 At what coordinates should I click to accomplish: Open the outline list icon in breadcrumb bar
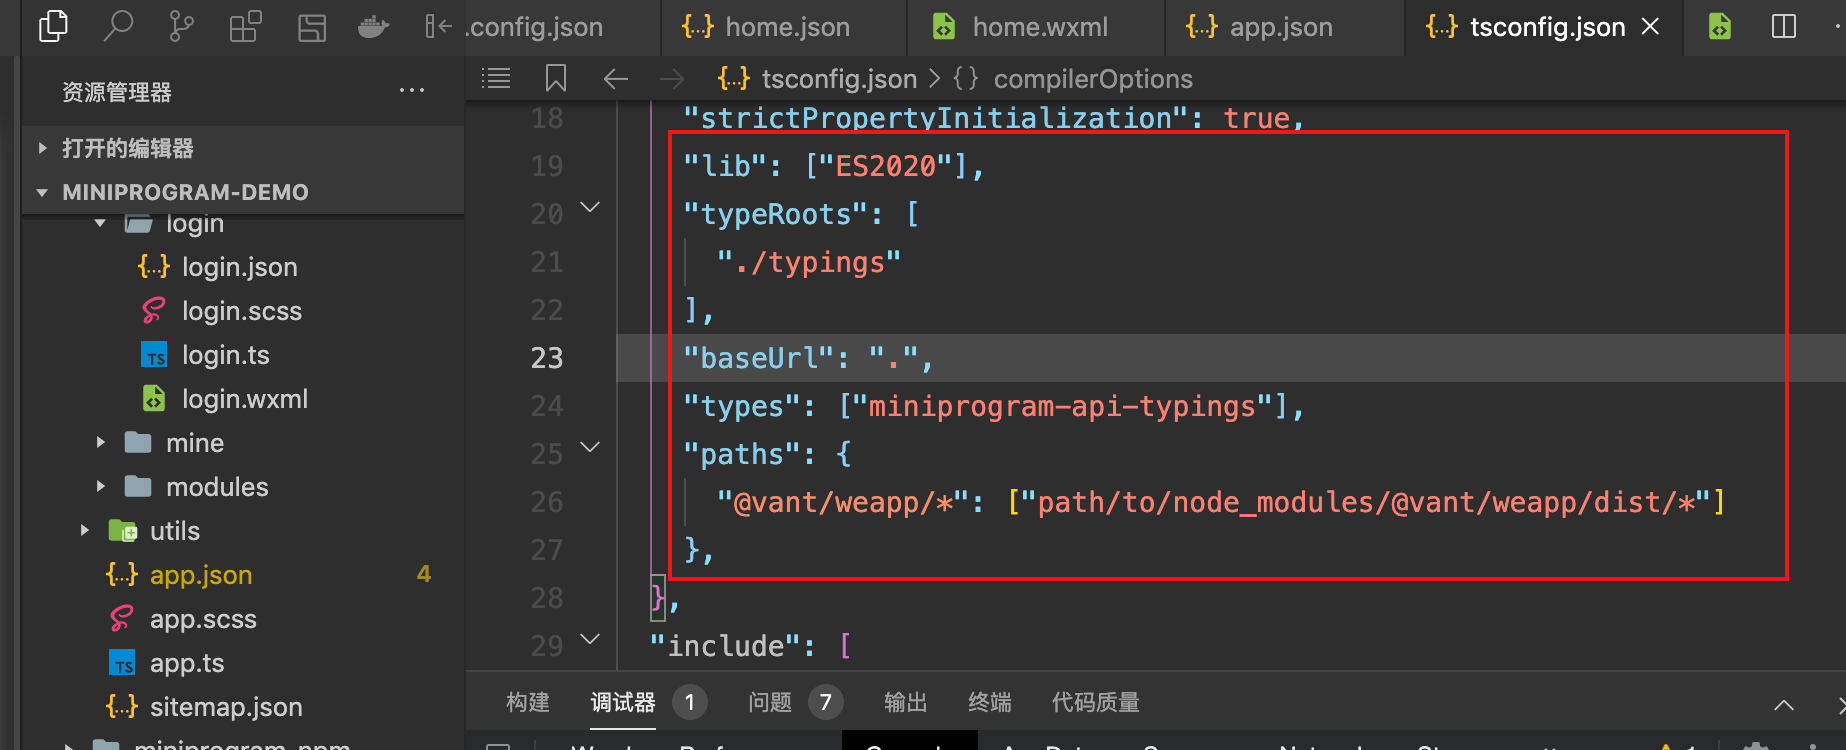tap(496, 78)
